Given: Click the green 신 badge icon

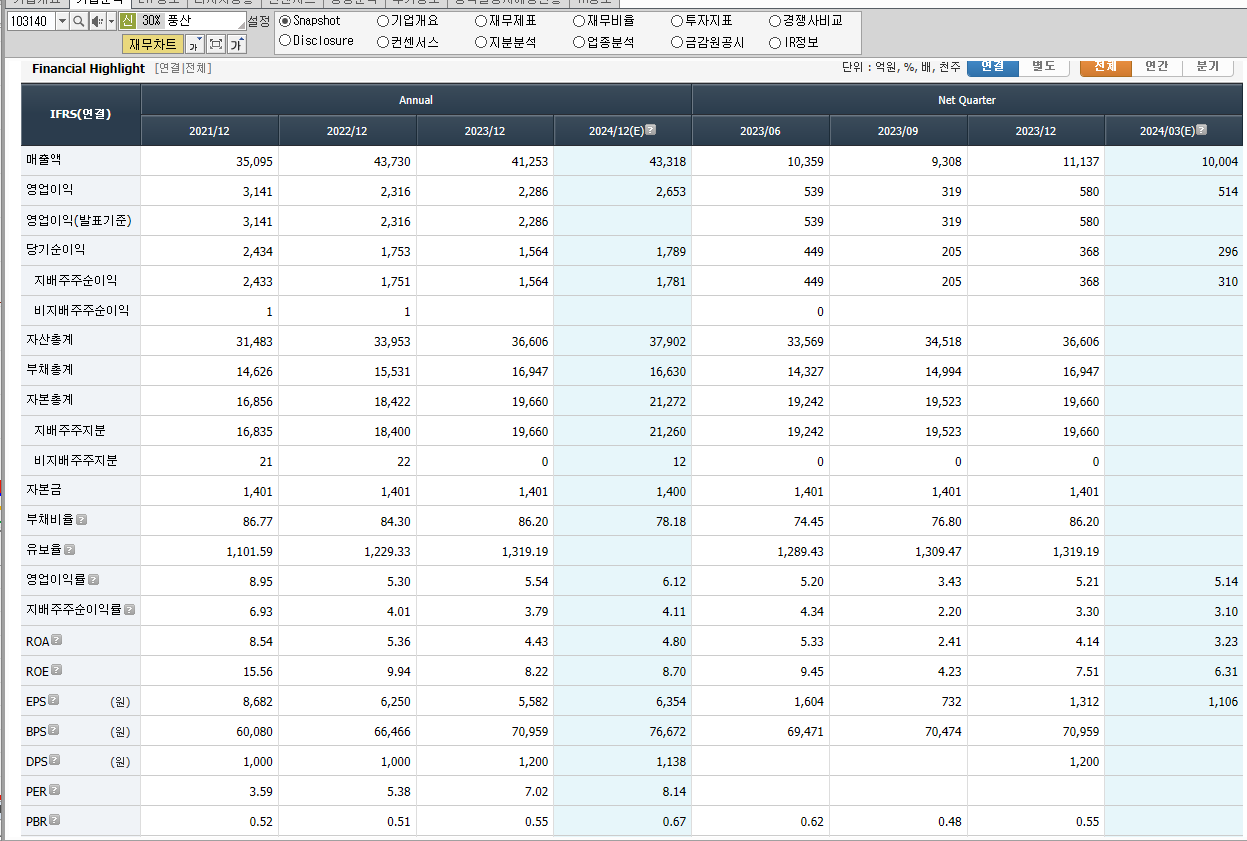Looking at the screenshot, I should tap(127, 21).
